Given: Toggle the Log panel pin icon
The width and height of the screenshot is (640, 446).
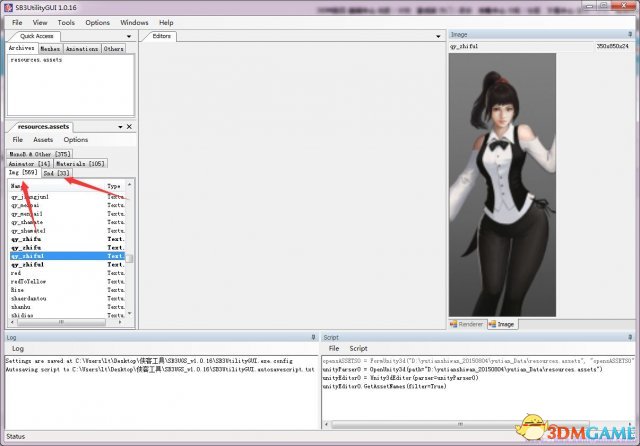Looking at the screenshot, I should coord(313,337).
